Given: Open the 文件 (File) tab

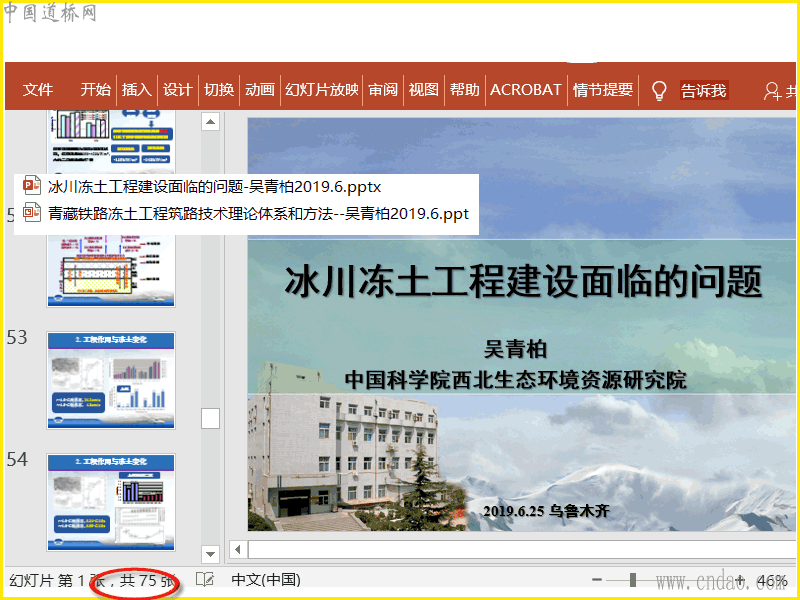Looking at the screenshot, I should pos(38,90).
